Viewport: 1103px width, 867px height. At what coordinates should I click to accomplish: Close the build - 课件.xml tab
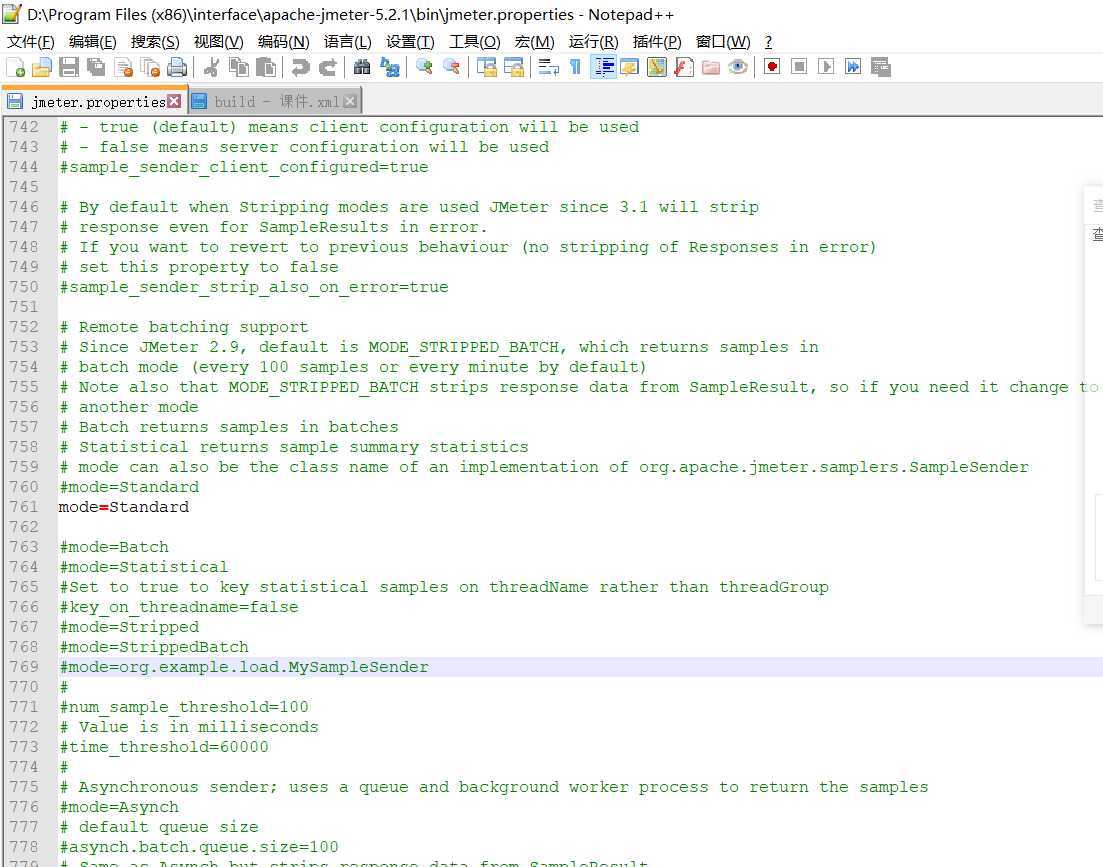tap(350, 102)
